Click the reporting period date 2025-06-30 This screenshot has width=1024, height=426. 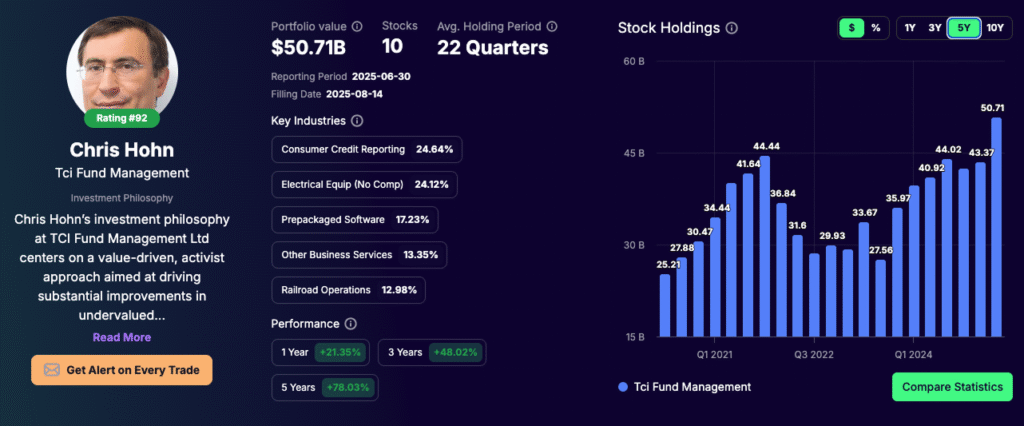click(381, 76)
